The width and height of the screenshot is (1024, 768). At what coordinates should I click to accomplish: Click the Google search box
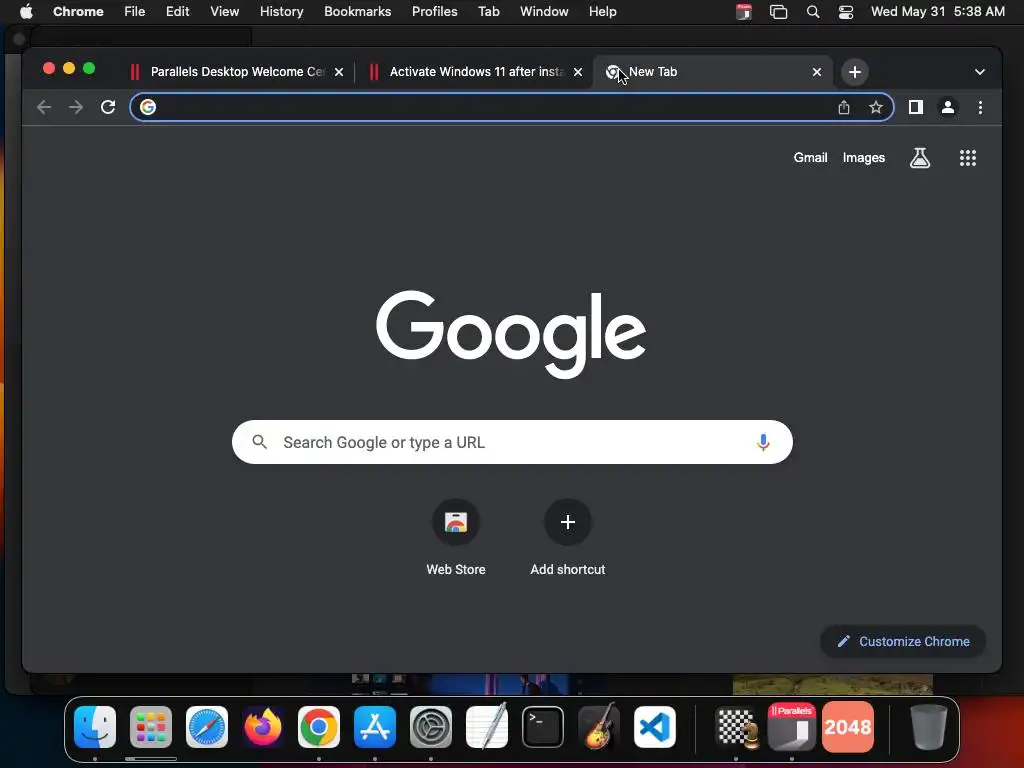pyautogui.click(x=512, y=442)
